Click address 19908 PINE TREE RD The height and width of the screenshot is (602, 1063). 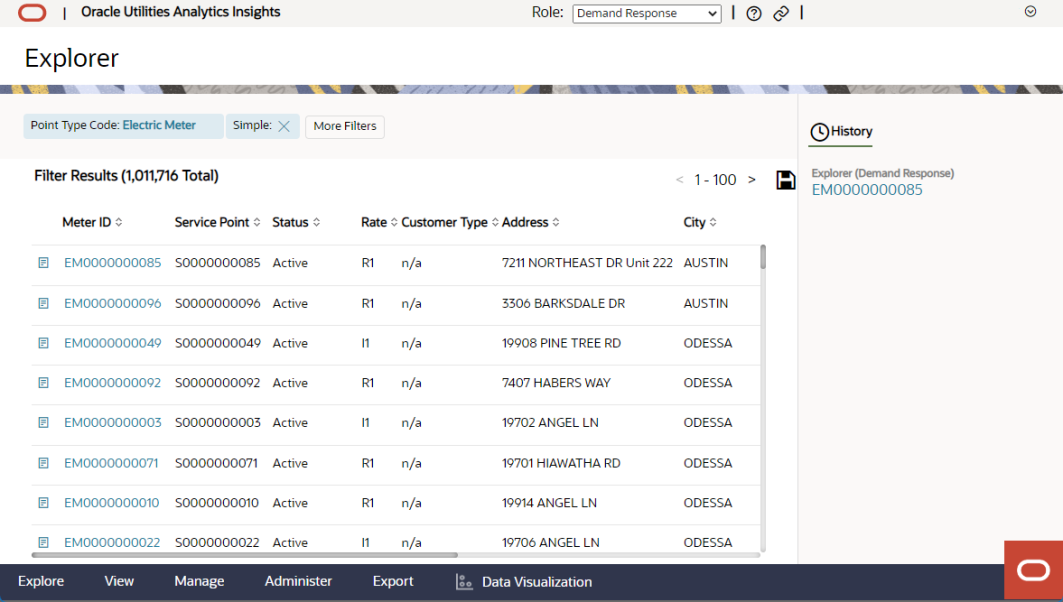pyautogui.click(x=561, y=343)
